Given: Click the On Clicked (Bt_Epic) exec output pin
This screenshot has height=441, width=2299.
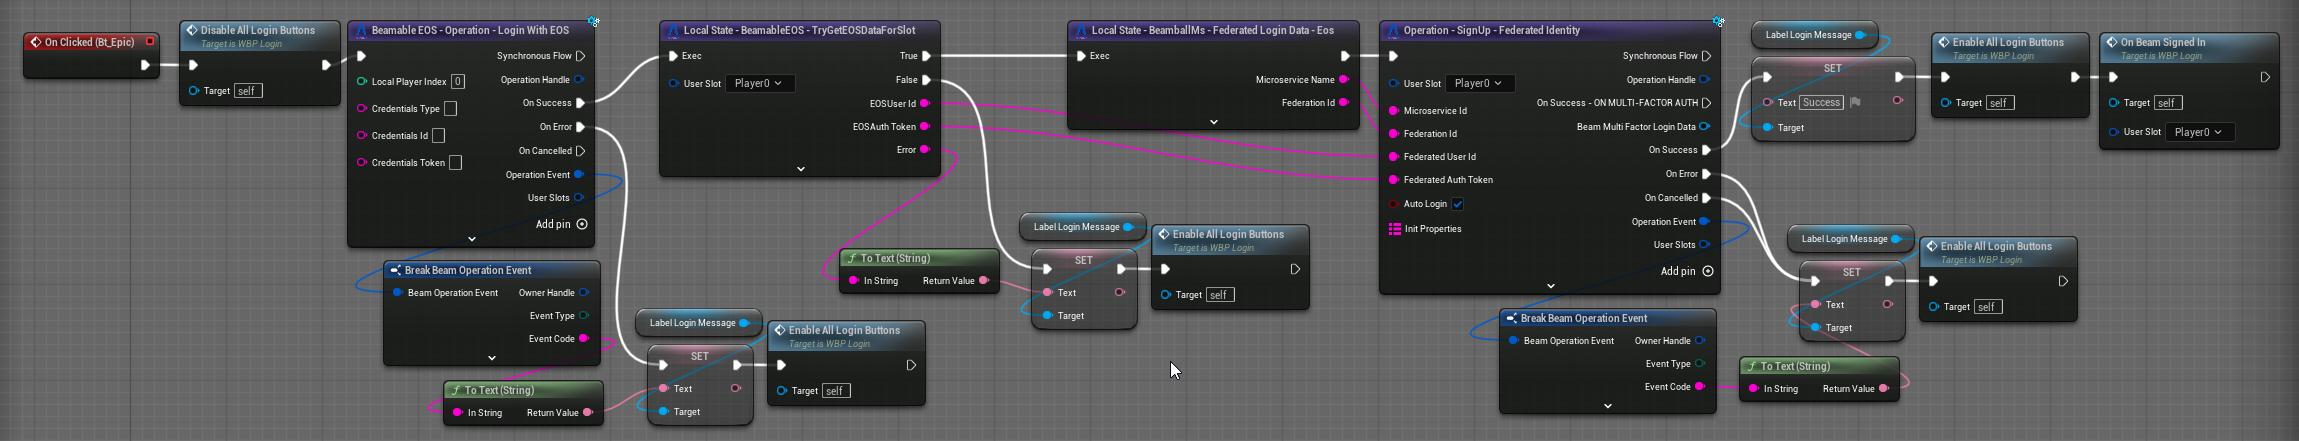Looking at the screenshot, I should [x=145, y=65].
